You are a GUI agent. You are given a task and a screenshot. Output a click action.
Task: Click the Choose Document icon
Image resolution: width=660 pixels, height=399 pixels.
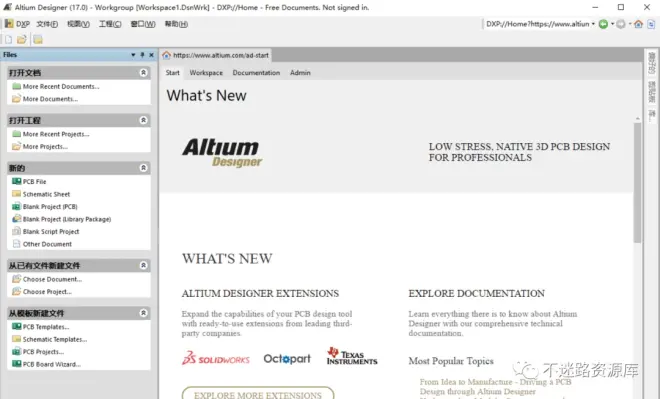point(16,279)
